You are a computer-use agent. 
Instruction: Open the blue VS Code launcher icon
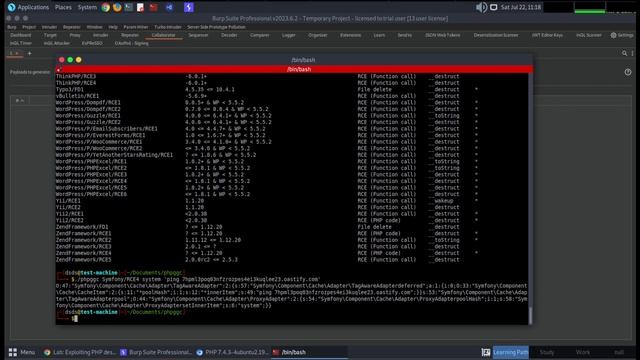(x=169, y=7)
